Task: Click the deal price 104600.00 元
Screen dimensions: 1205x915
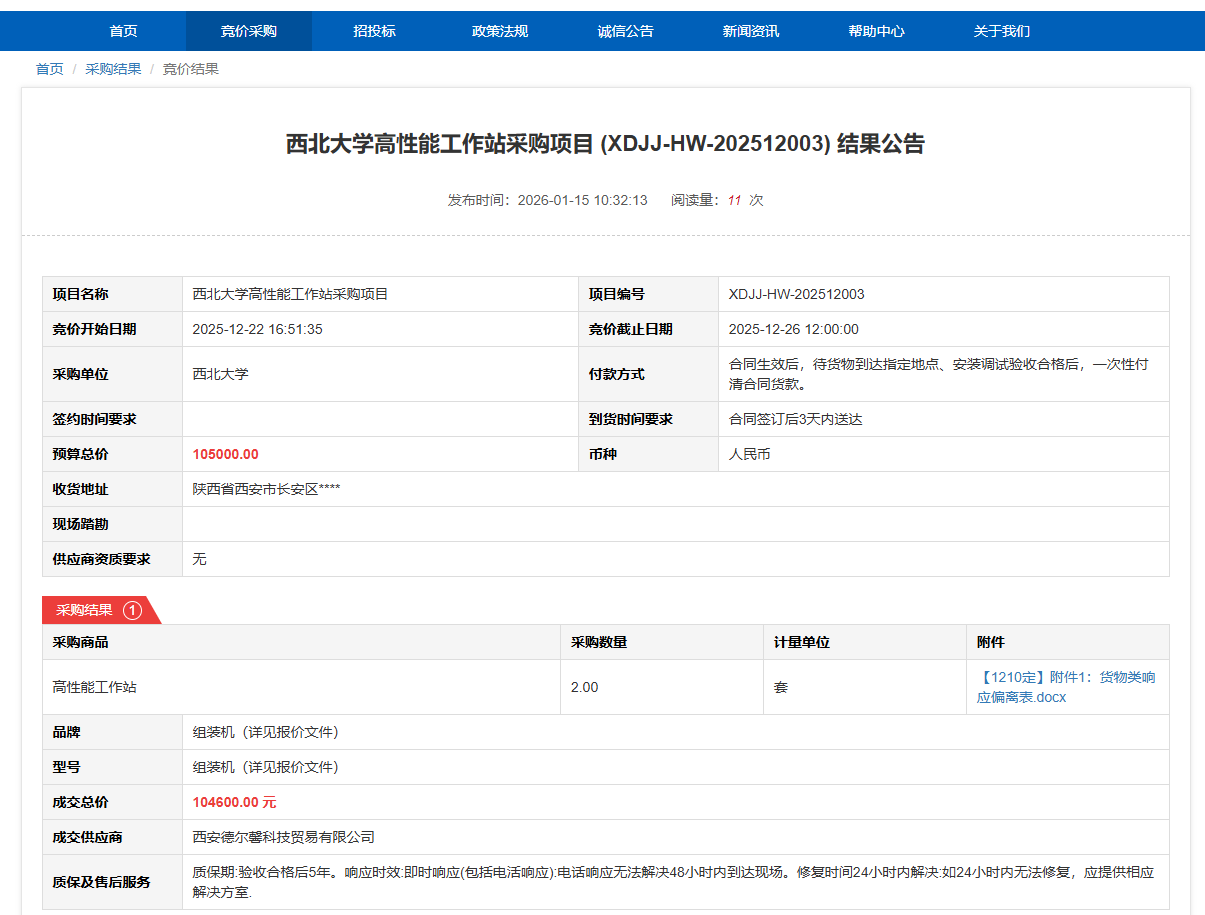Action: 234,802
